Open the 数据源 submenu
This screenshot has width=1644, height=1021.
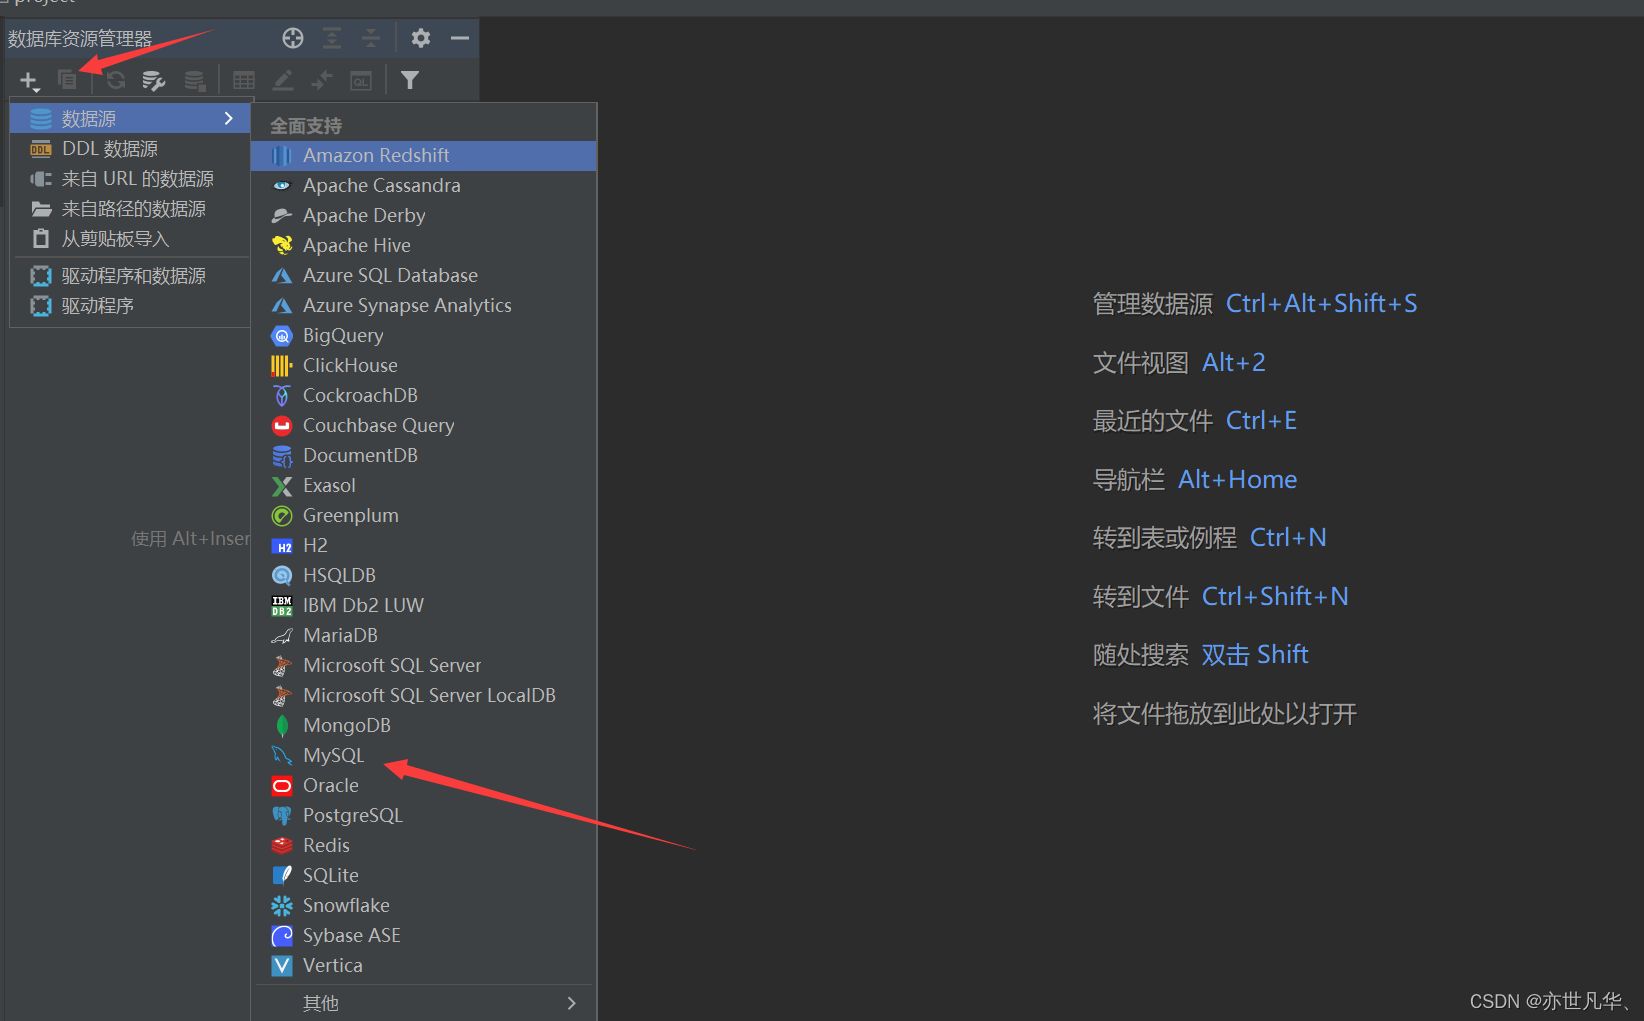coord(130,118)
